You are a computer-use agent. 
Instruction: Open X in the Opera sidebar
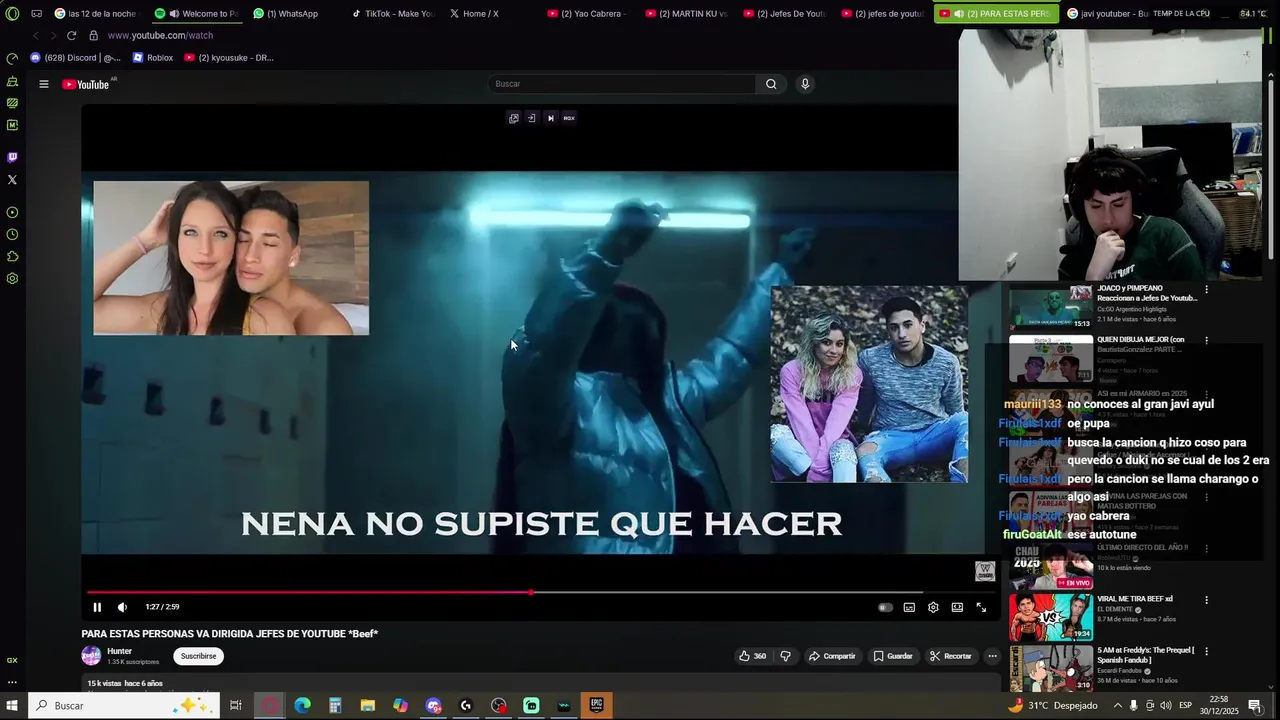[x=12, y=180]
